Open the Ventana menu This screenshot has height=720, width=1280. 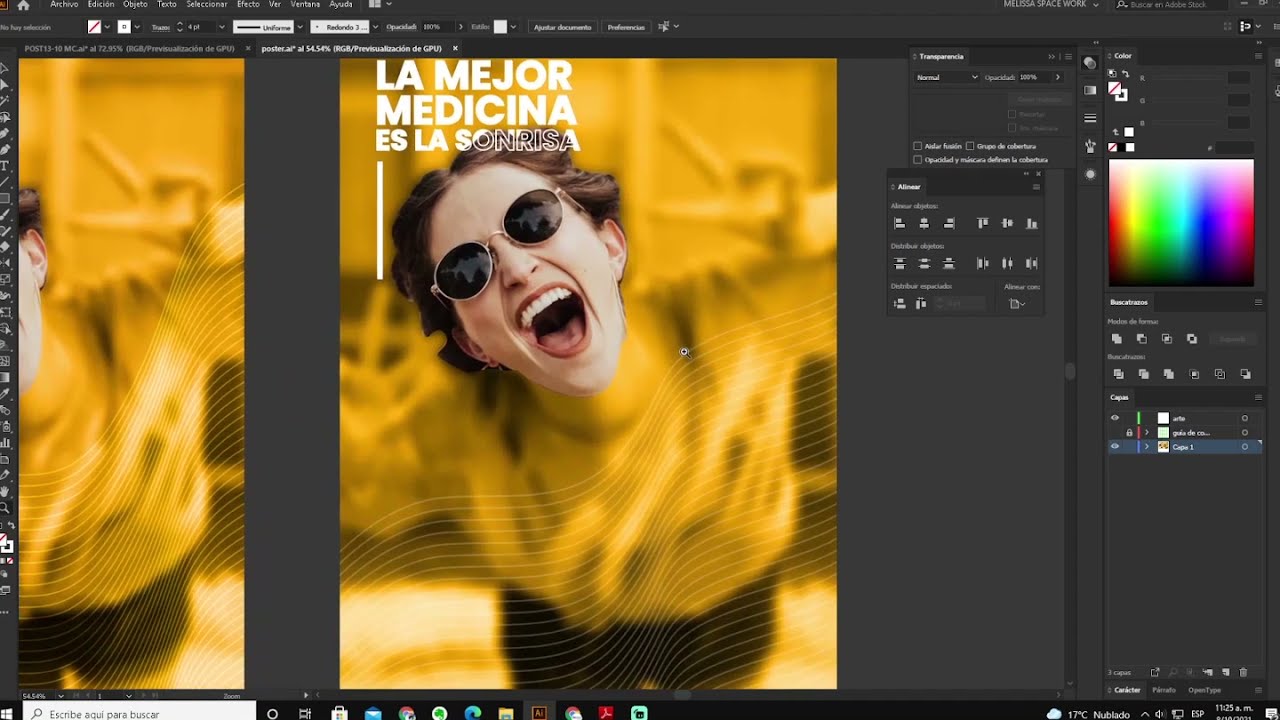tap(305, 5)
